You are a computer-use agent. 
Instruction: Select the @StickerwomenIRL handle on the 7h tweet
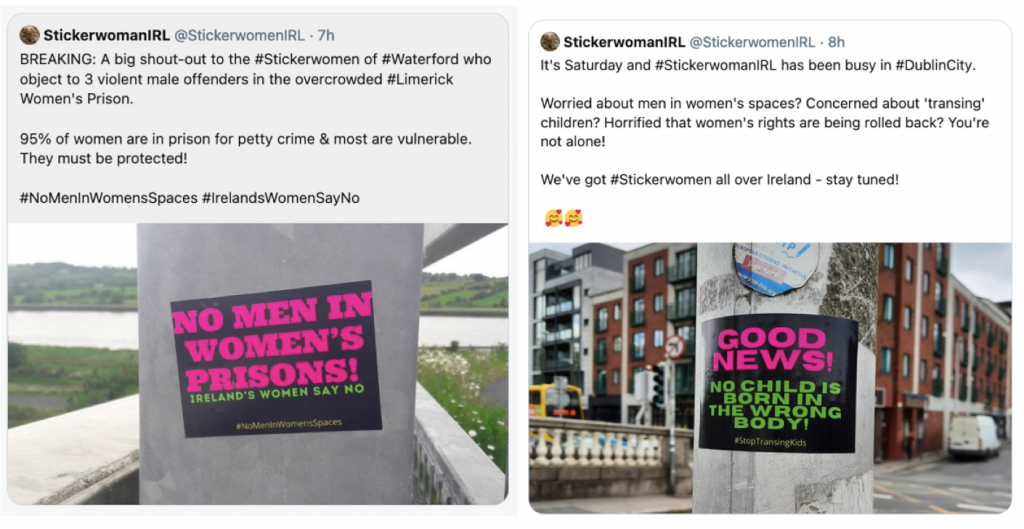[x=240, y=35]
